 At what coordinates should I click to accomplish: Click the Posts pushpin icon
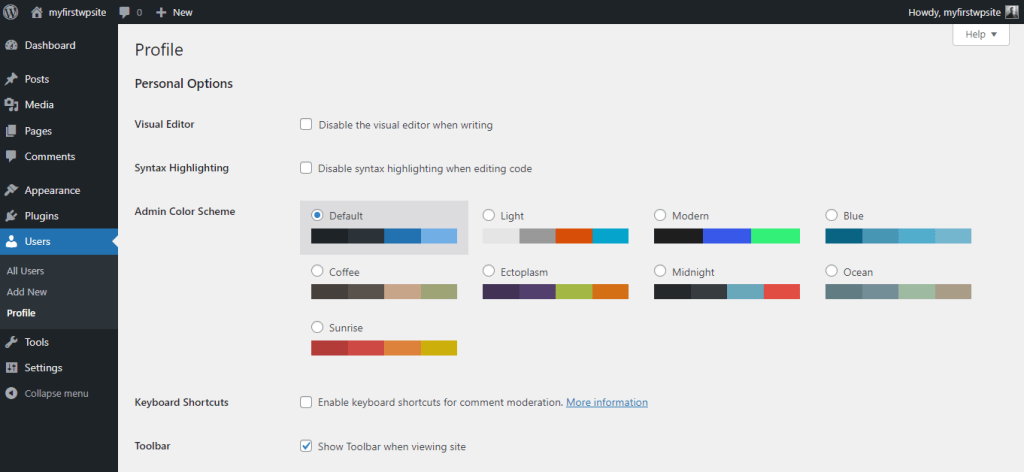tap(10, 79)
